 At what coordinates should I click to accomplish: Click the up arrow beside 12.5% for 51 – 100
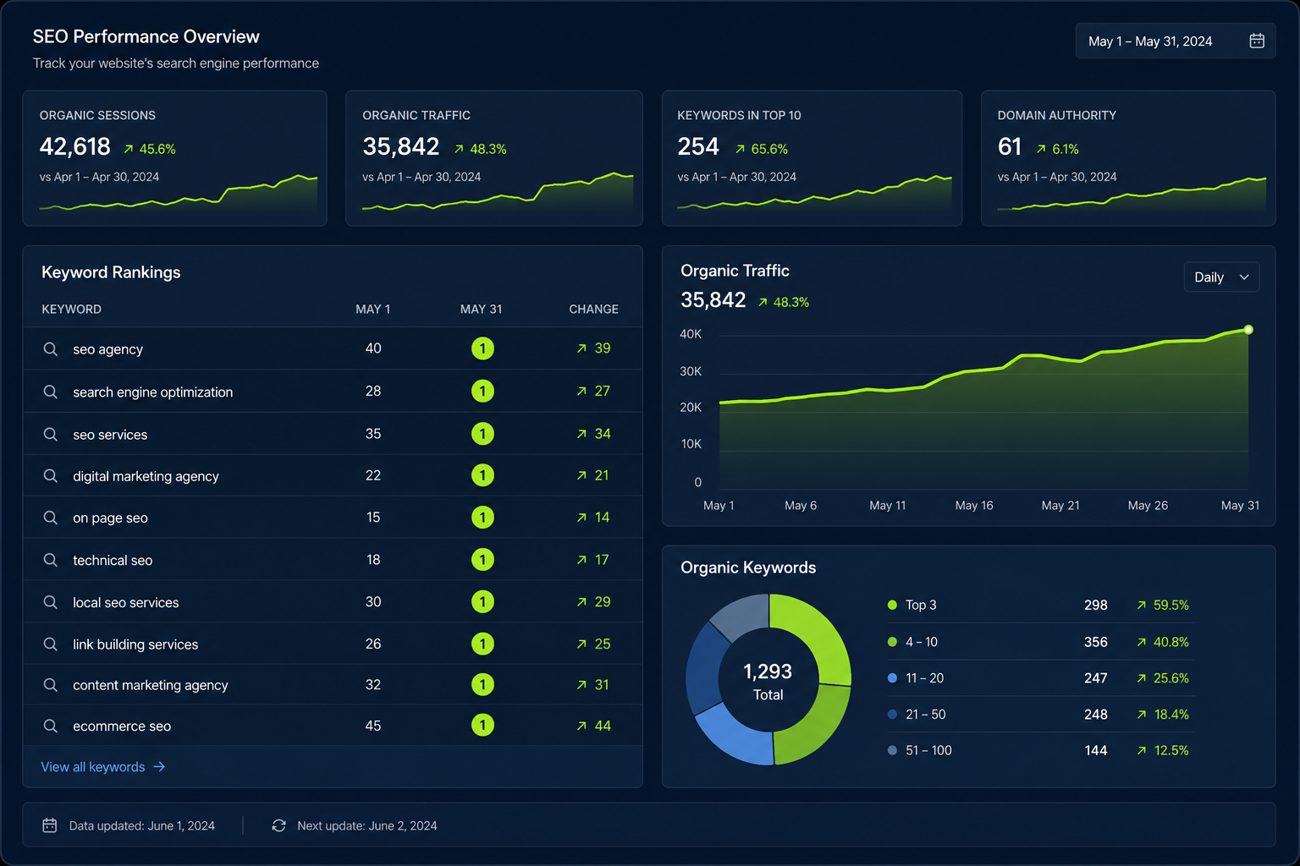[x=1141, y=750]
